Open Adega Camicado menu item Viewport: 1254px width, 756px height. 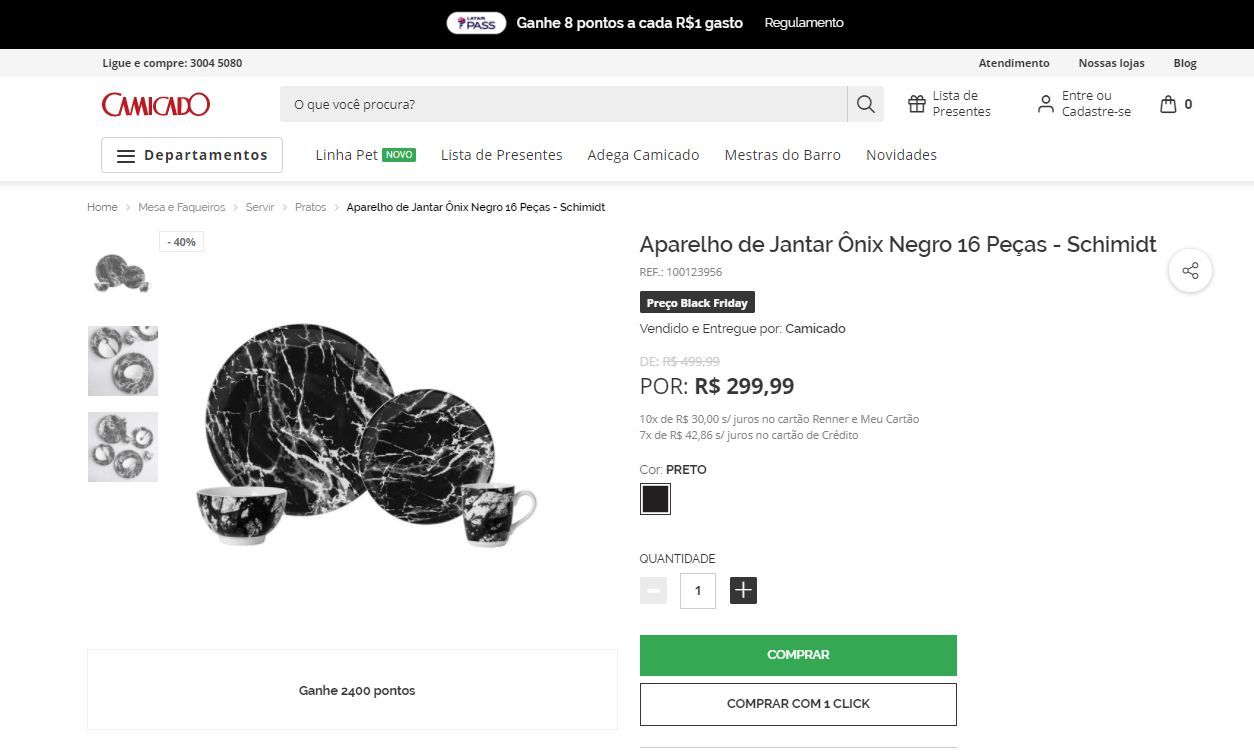pyautogui.click(x=643, y=155)
